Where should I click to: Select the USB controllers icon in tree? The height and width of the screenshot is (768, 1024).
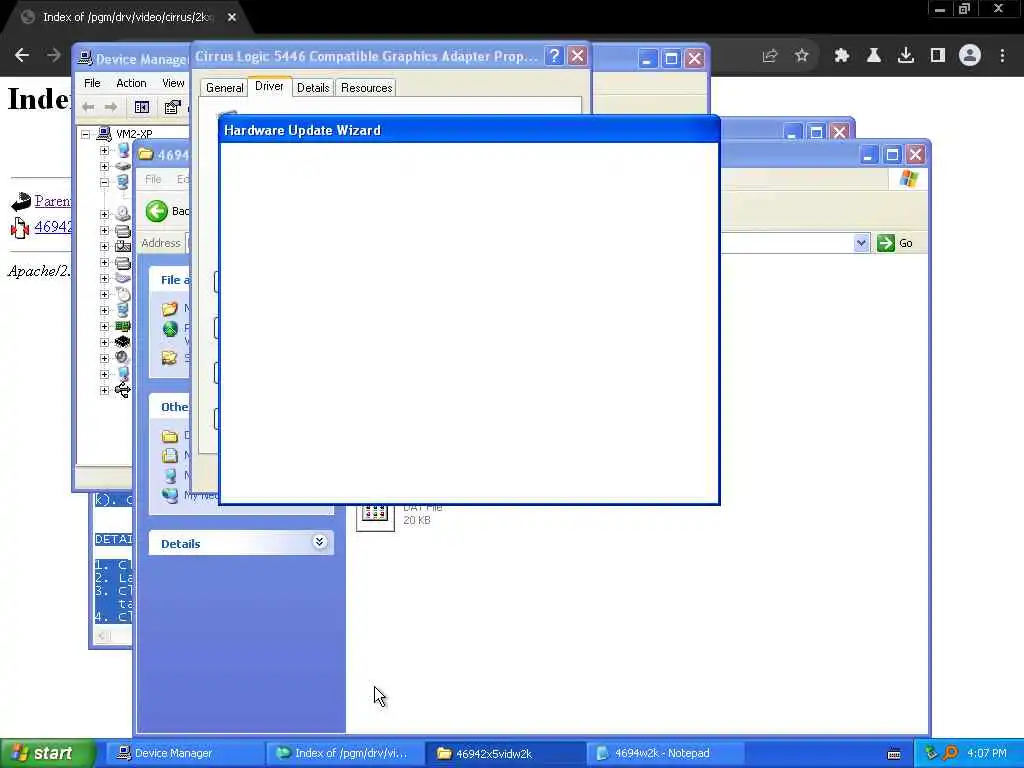click(123, 391)
